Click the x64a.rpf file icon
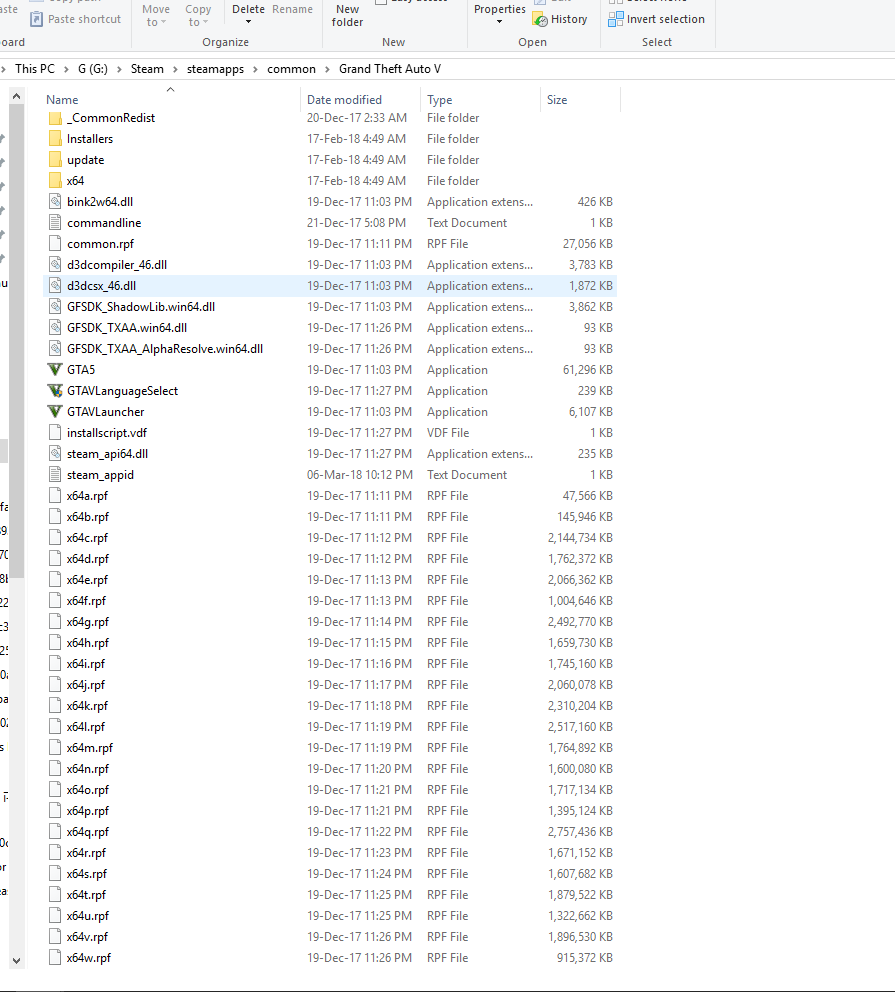 (55, 495)
